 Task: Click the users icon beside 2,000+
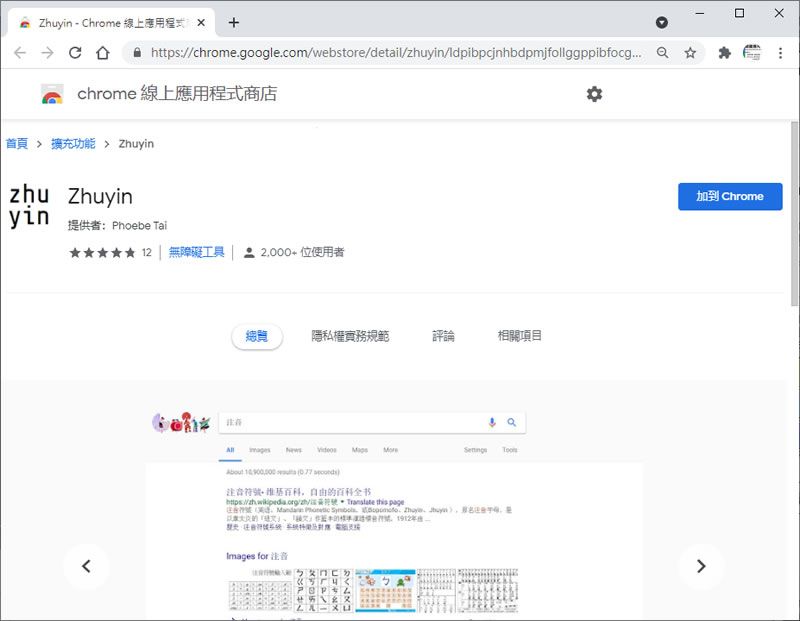coord(249,253)
